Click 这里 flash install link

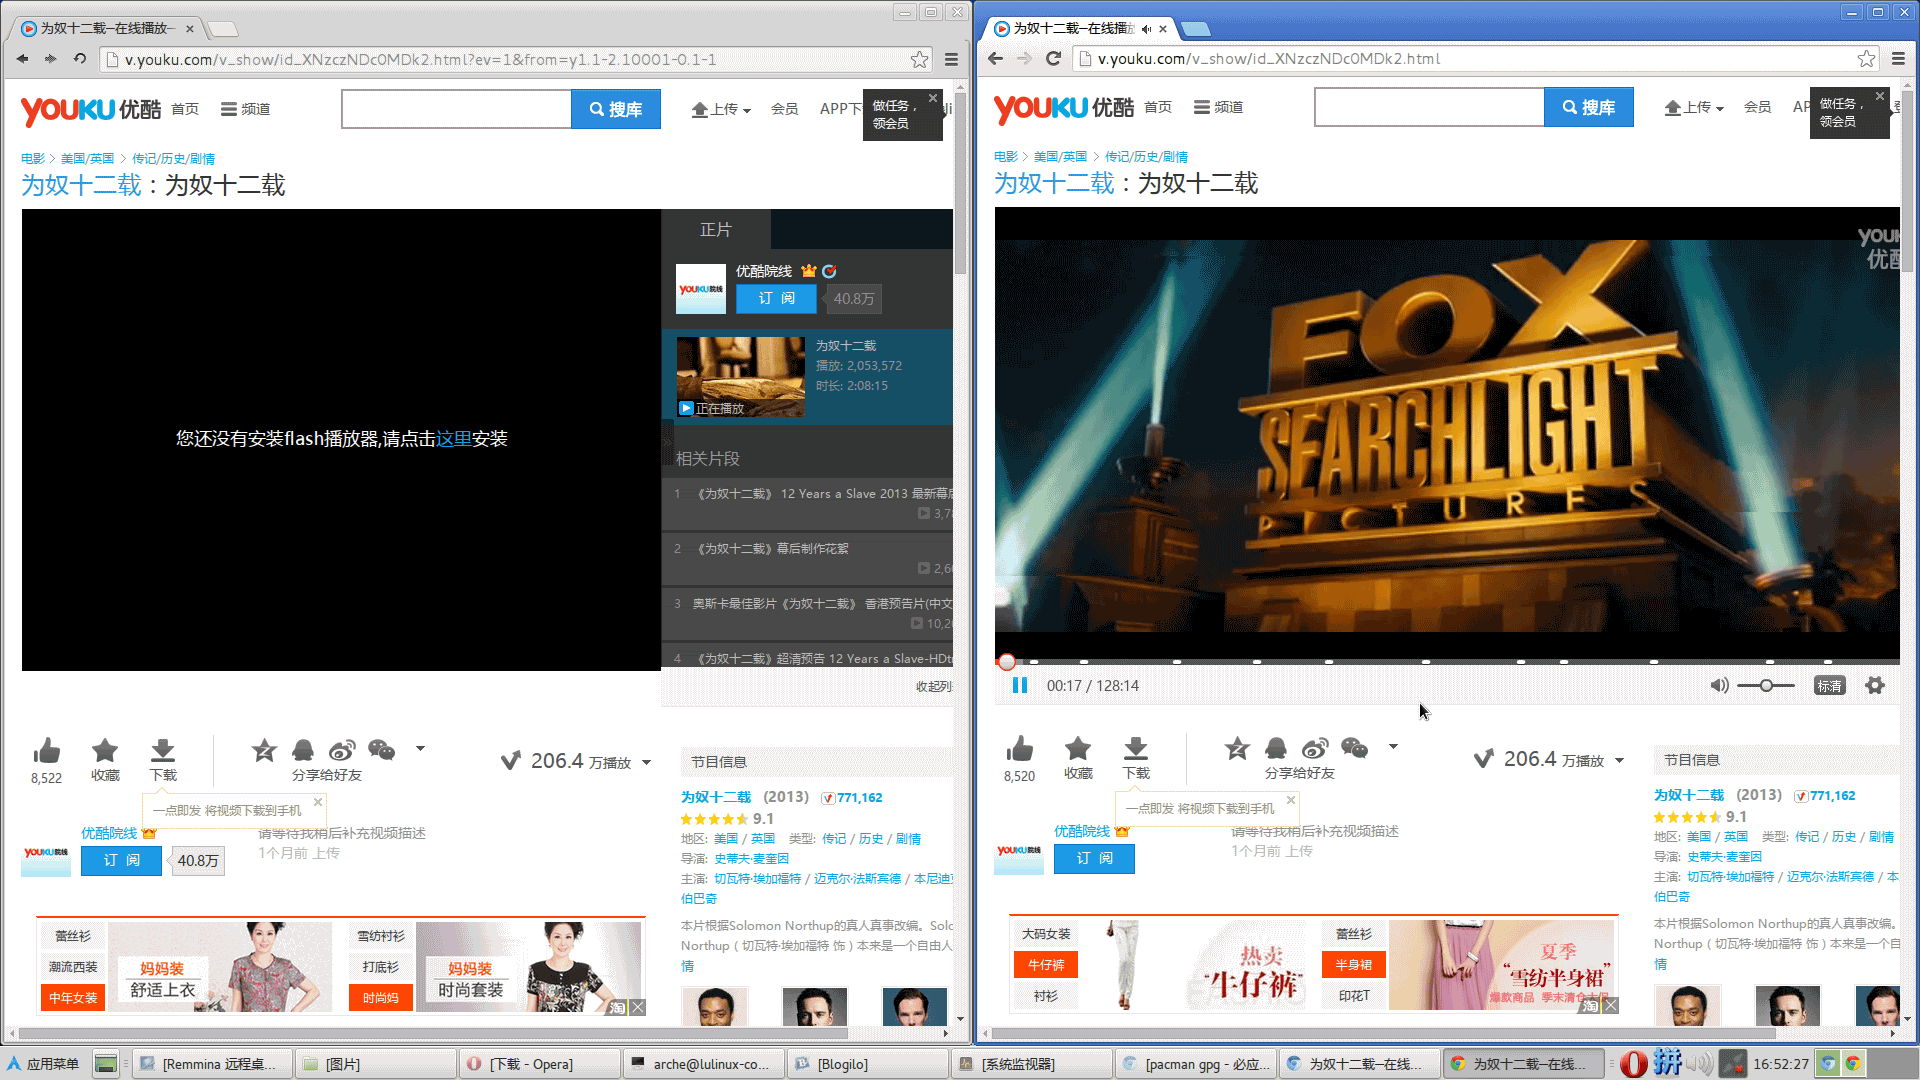(x=454, y=439)
